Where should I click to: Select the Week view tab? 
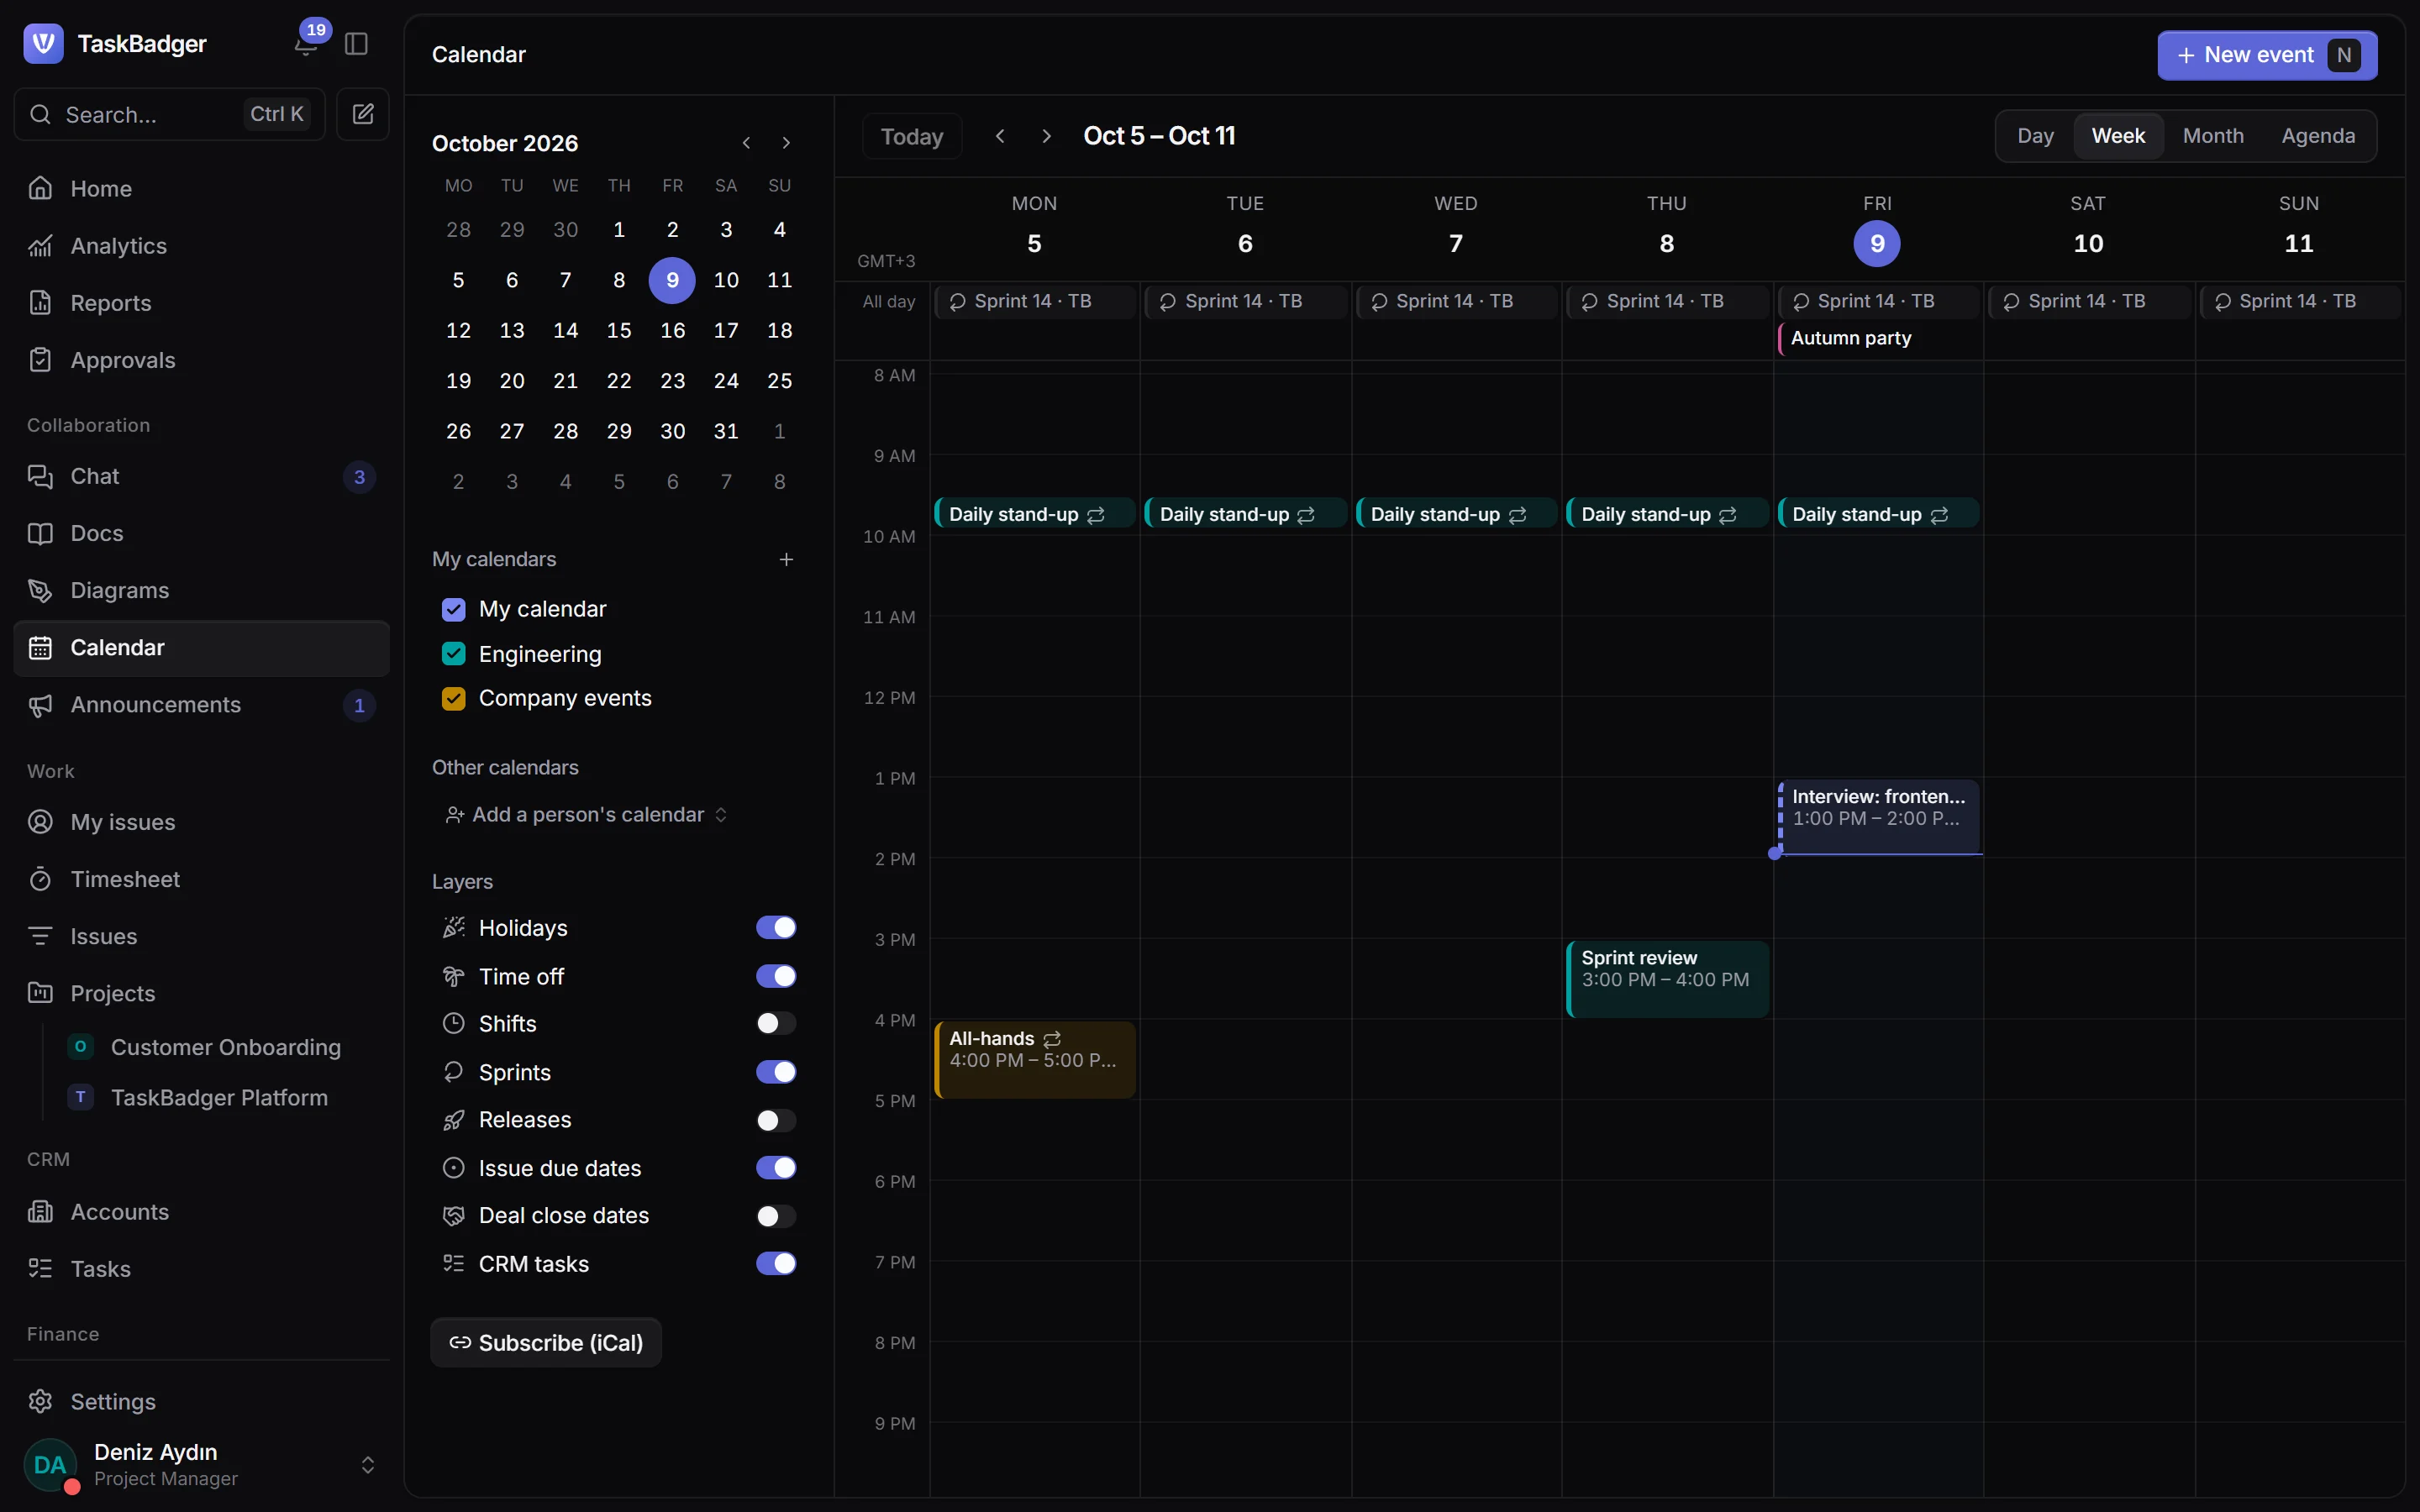pos(2118,136)
